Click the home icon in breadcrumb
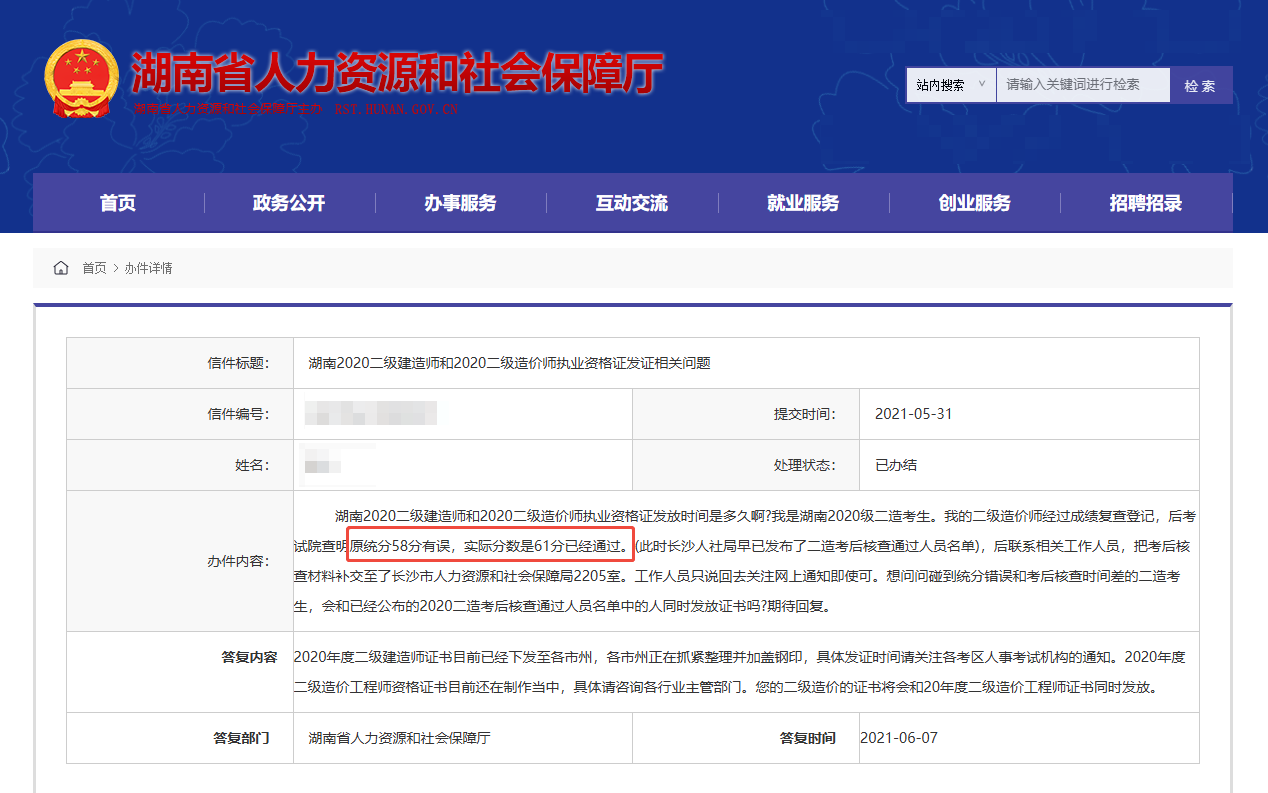The width and height of the screenshot is (1268, 793). (x=61, y=268)
